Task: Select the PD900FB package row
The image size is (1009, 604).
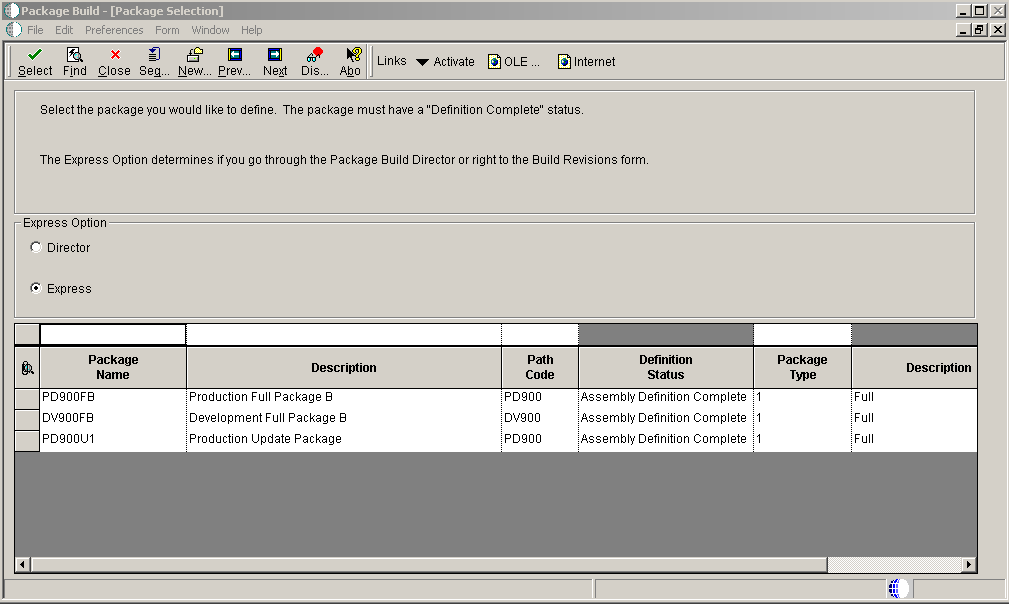Action: pos(112,396)
